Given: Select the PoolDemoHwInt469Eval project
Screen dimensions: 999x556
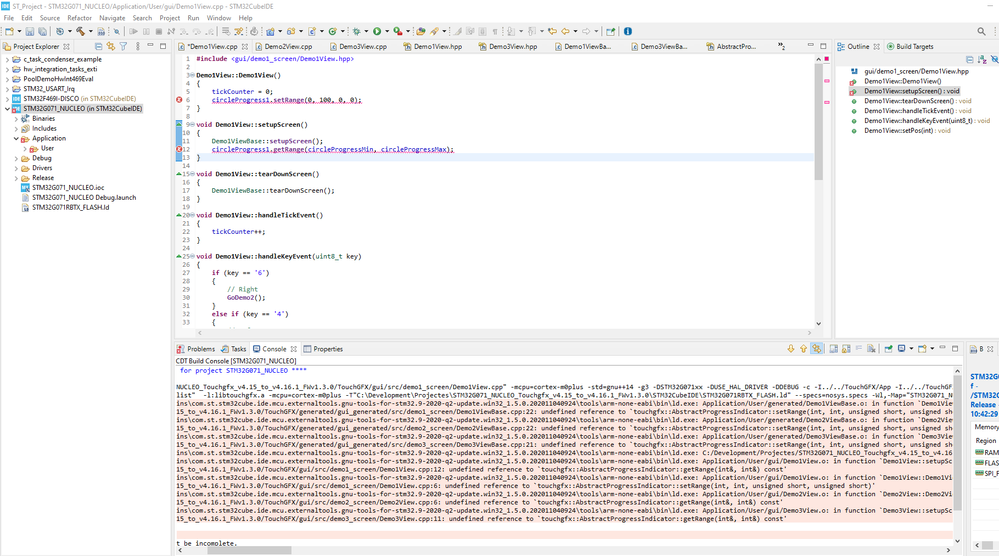Looking at the screenshot, I should pyautogui.click(x=58, y=79).
